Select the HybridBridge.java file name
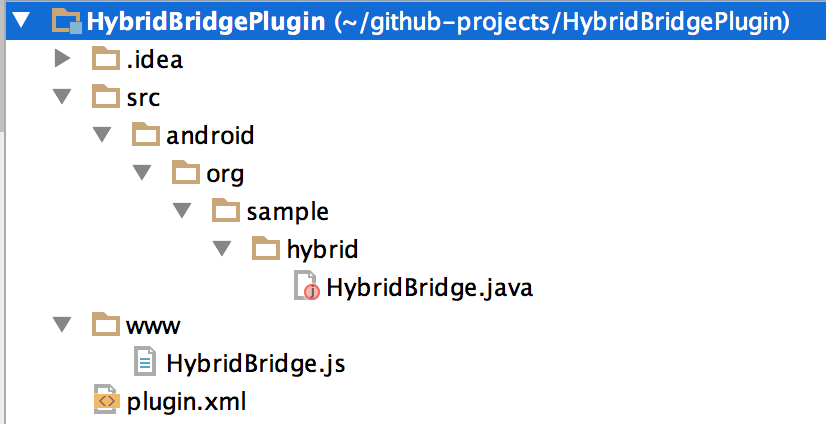 (x=429, y=288)
